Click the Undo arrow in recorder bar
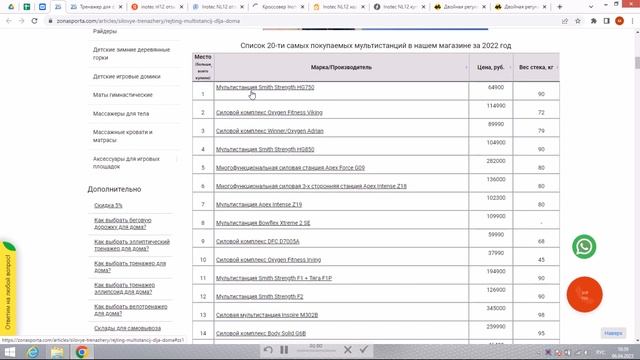Screen dimensions: 640x360 pyautogui.click(x=268, y=350)
